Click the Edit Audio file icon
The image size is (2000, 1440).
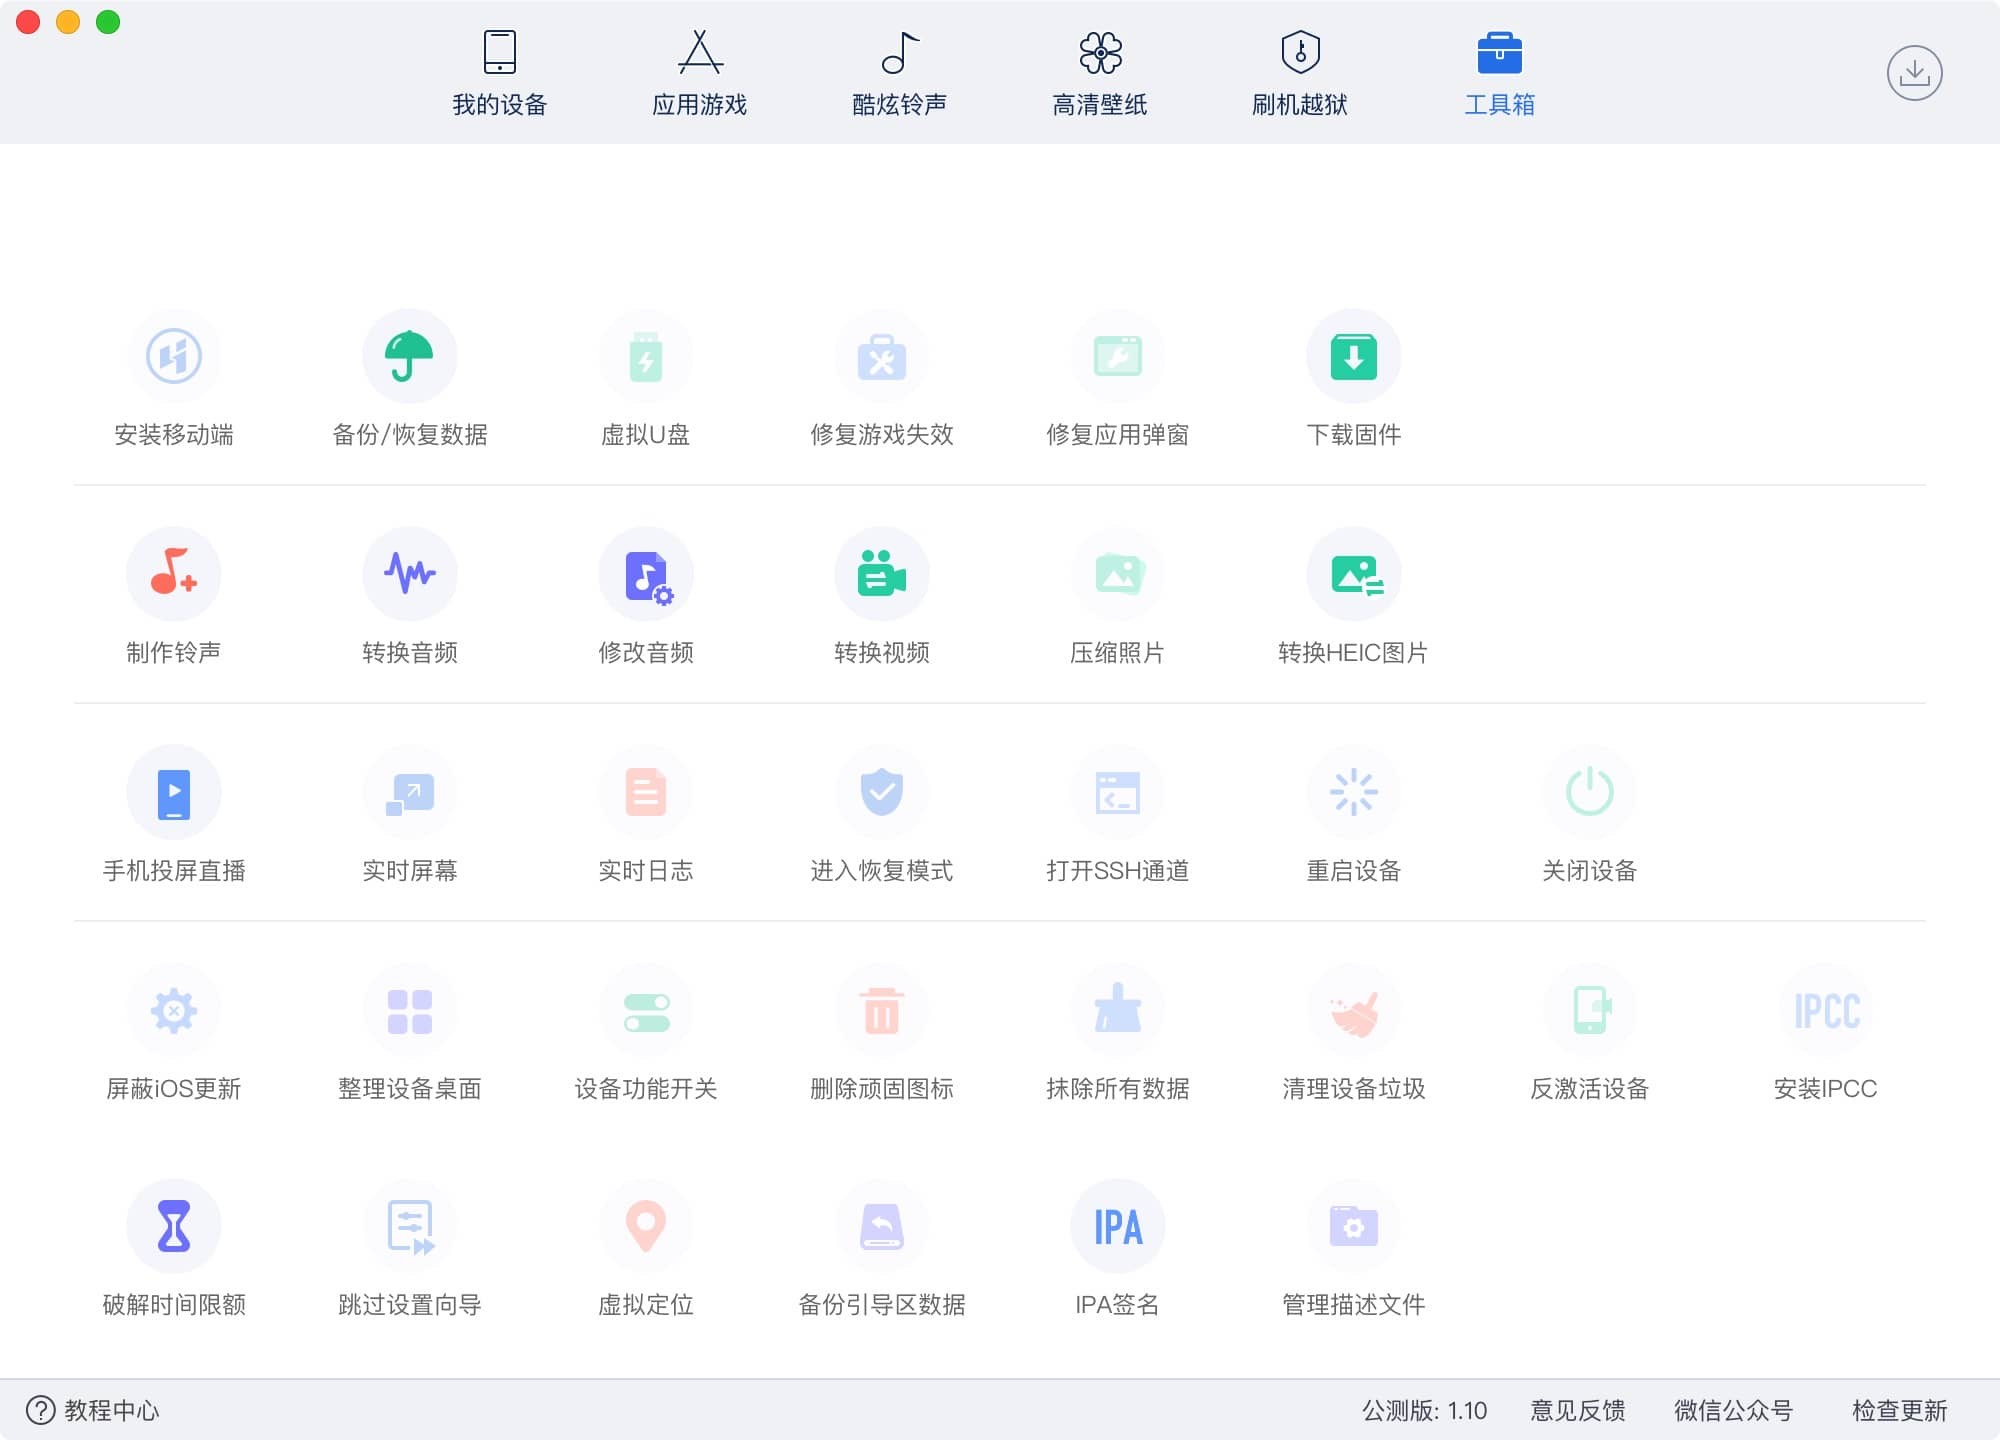[x=645, y=574]
